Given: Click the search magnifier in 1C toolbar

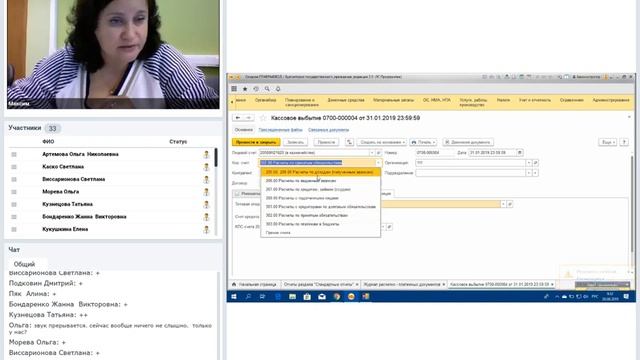Looking at the screenshot, I should 267,89.
